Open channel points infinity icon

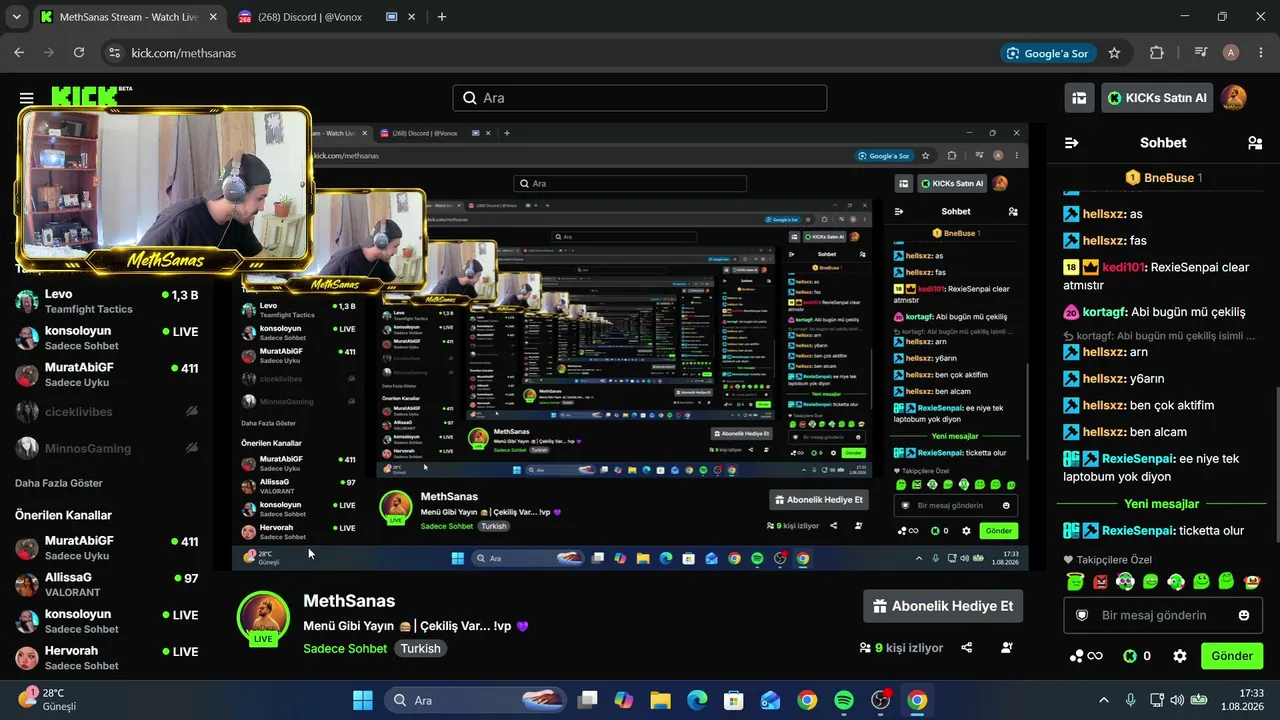click(1086, 656)
